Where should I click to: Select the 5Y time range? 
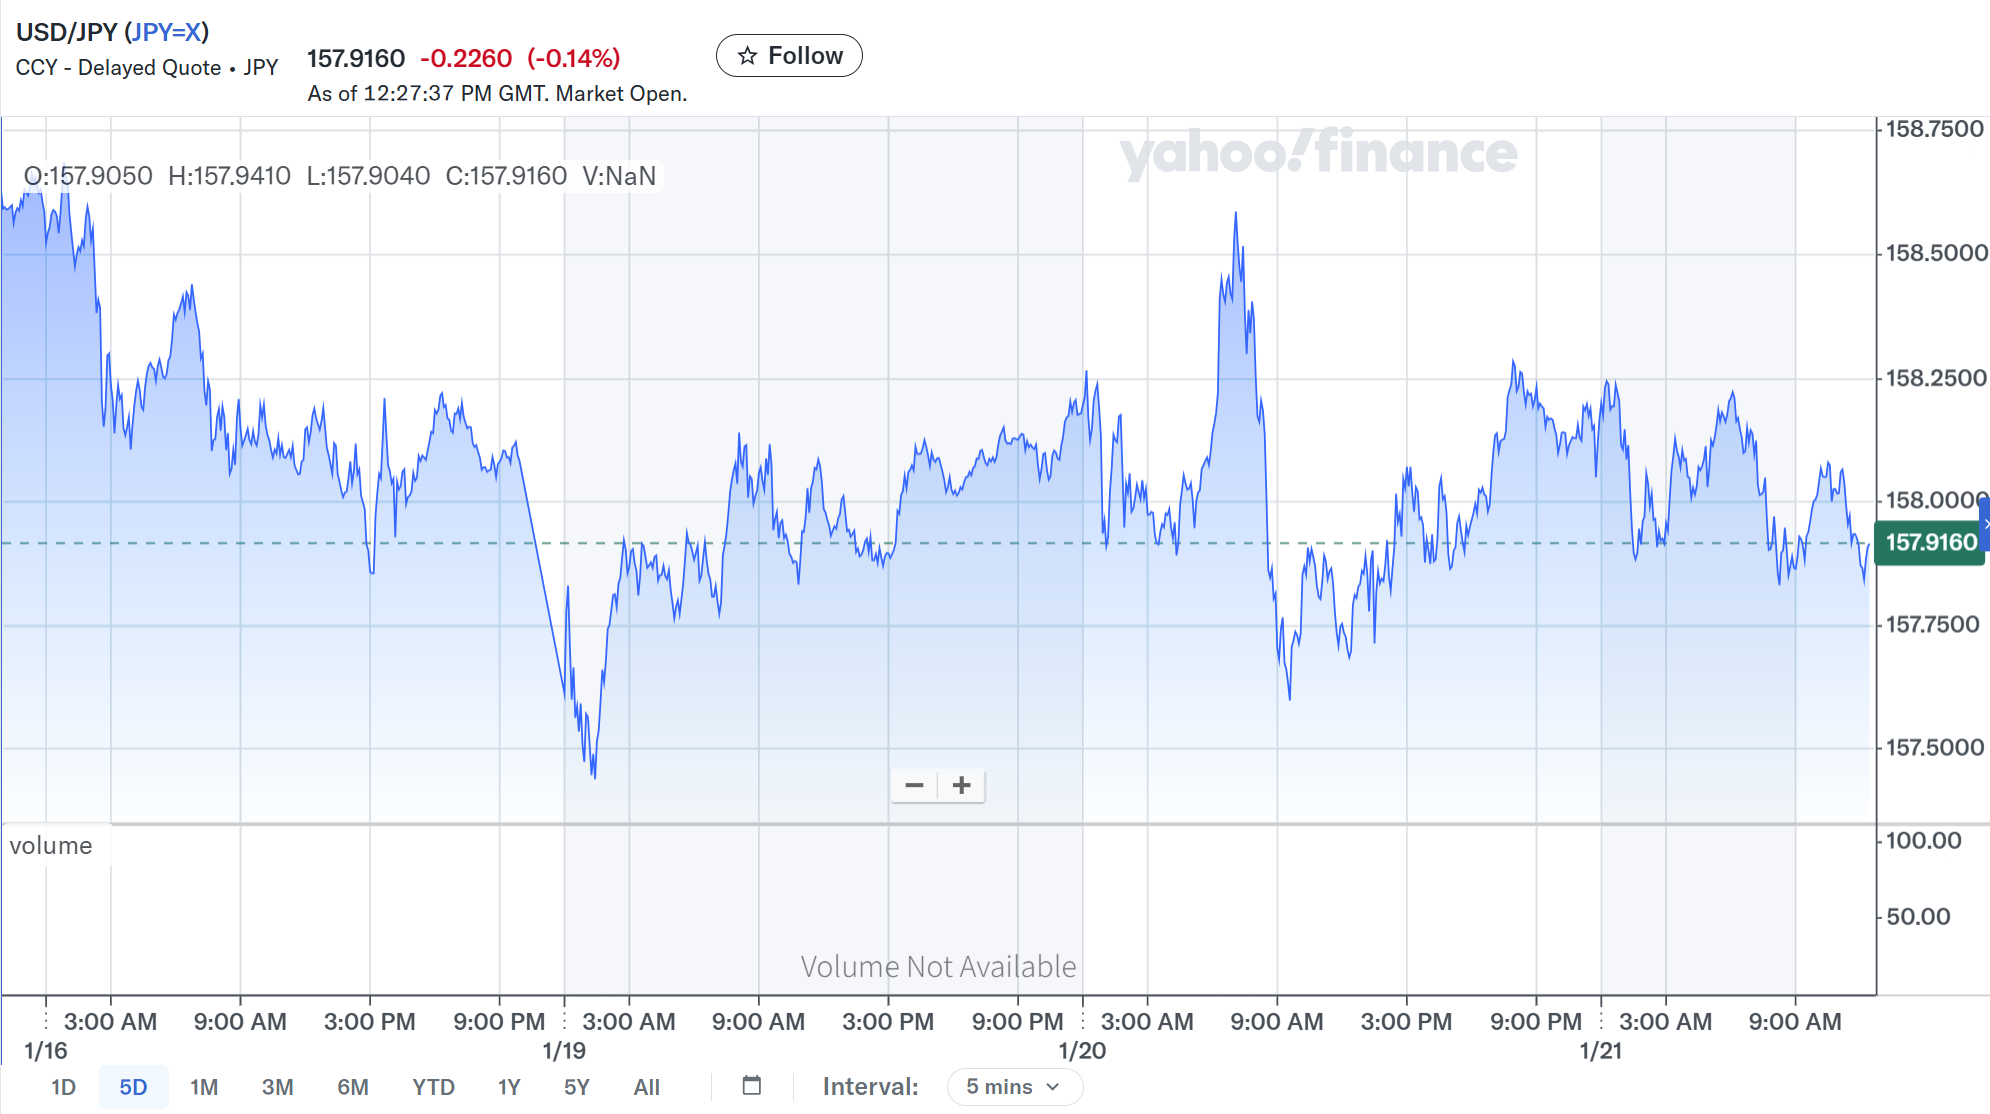coord(576,1087)
